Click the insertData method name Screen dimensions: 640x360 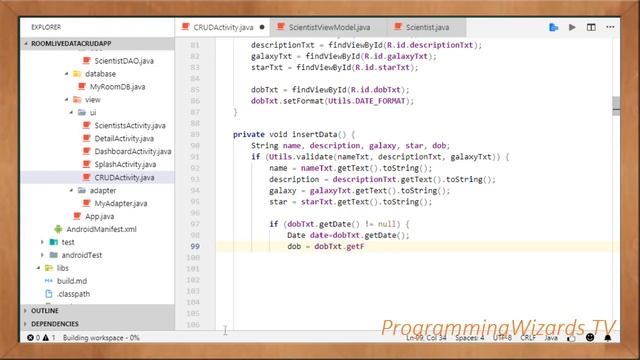tap(315, 134)
